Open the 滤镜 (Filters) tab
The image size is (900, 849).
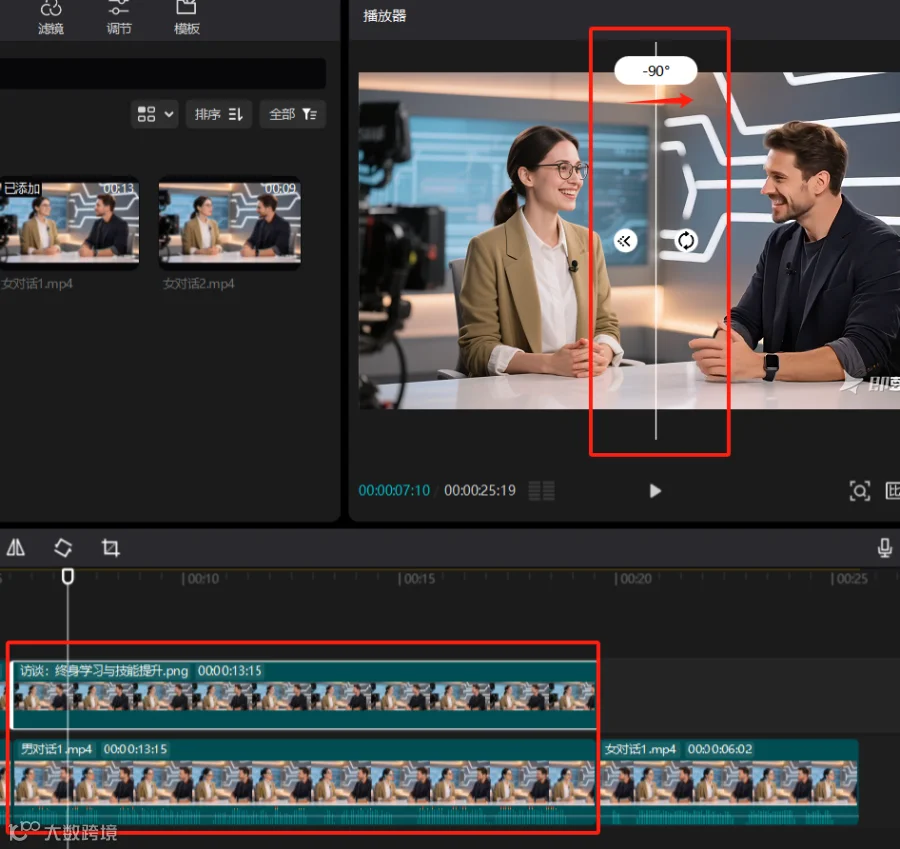pos(51,18)
